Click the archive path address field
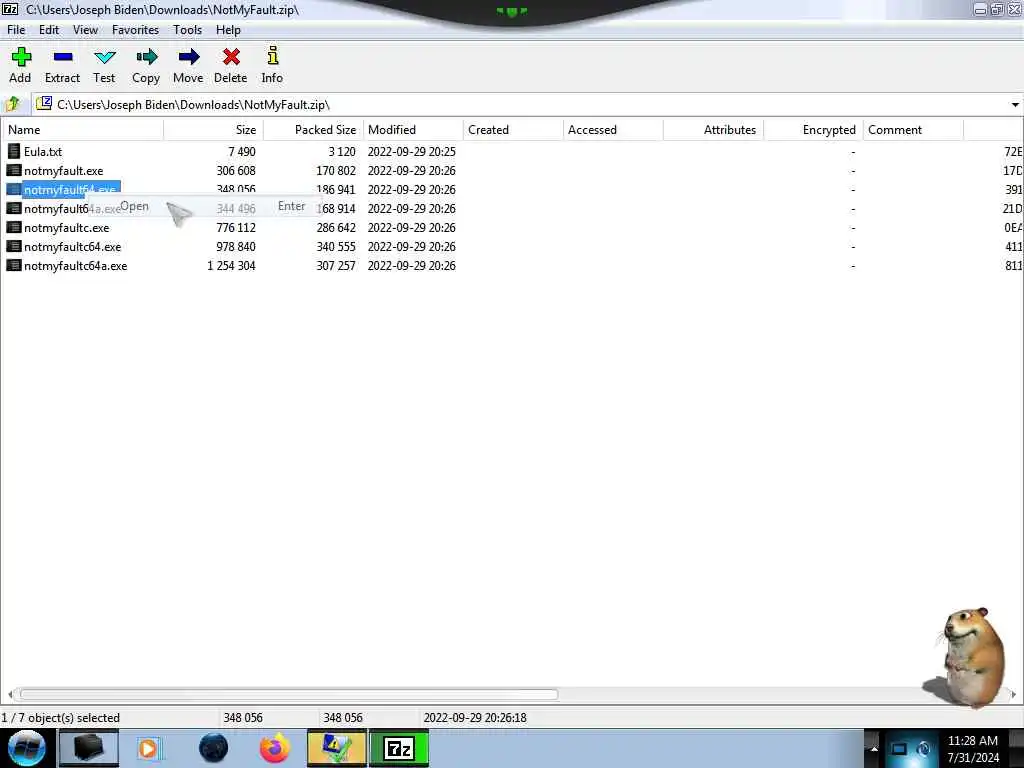 (x=520, y=104)
